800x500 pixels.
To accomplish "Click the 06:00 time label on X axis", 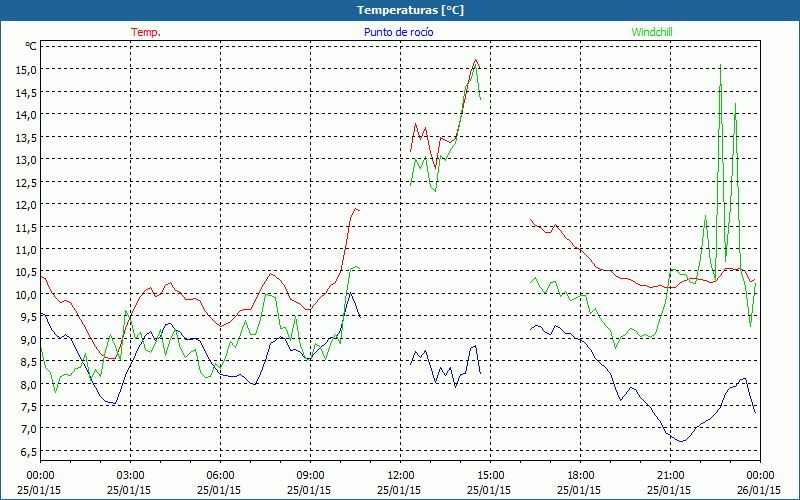I will [x=220, y=476].
